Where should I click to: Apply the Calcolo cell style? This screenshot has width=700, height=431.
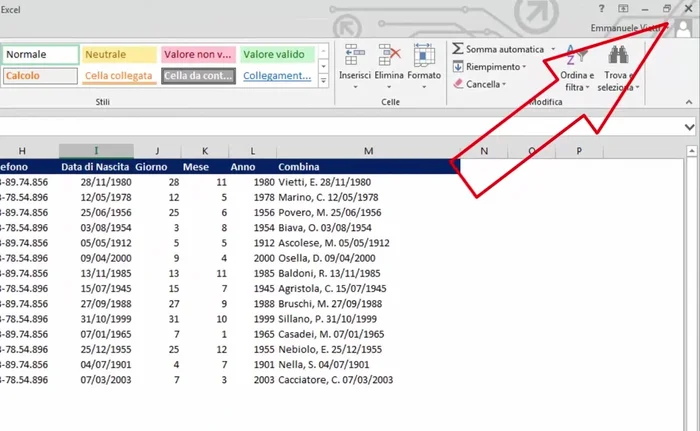click(x=41, y=76)
